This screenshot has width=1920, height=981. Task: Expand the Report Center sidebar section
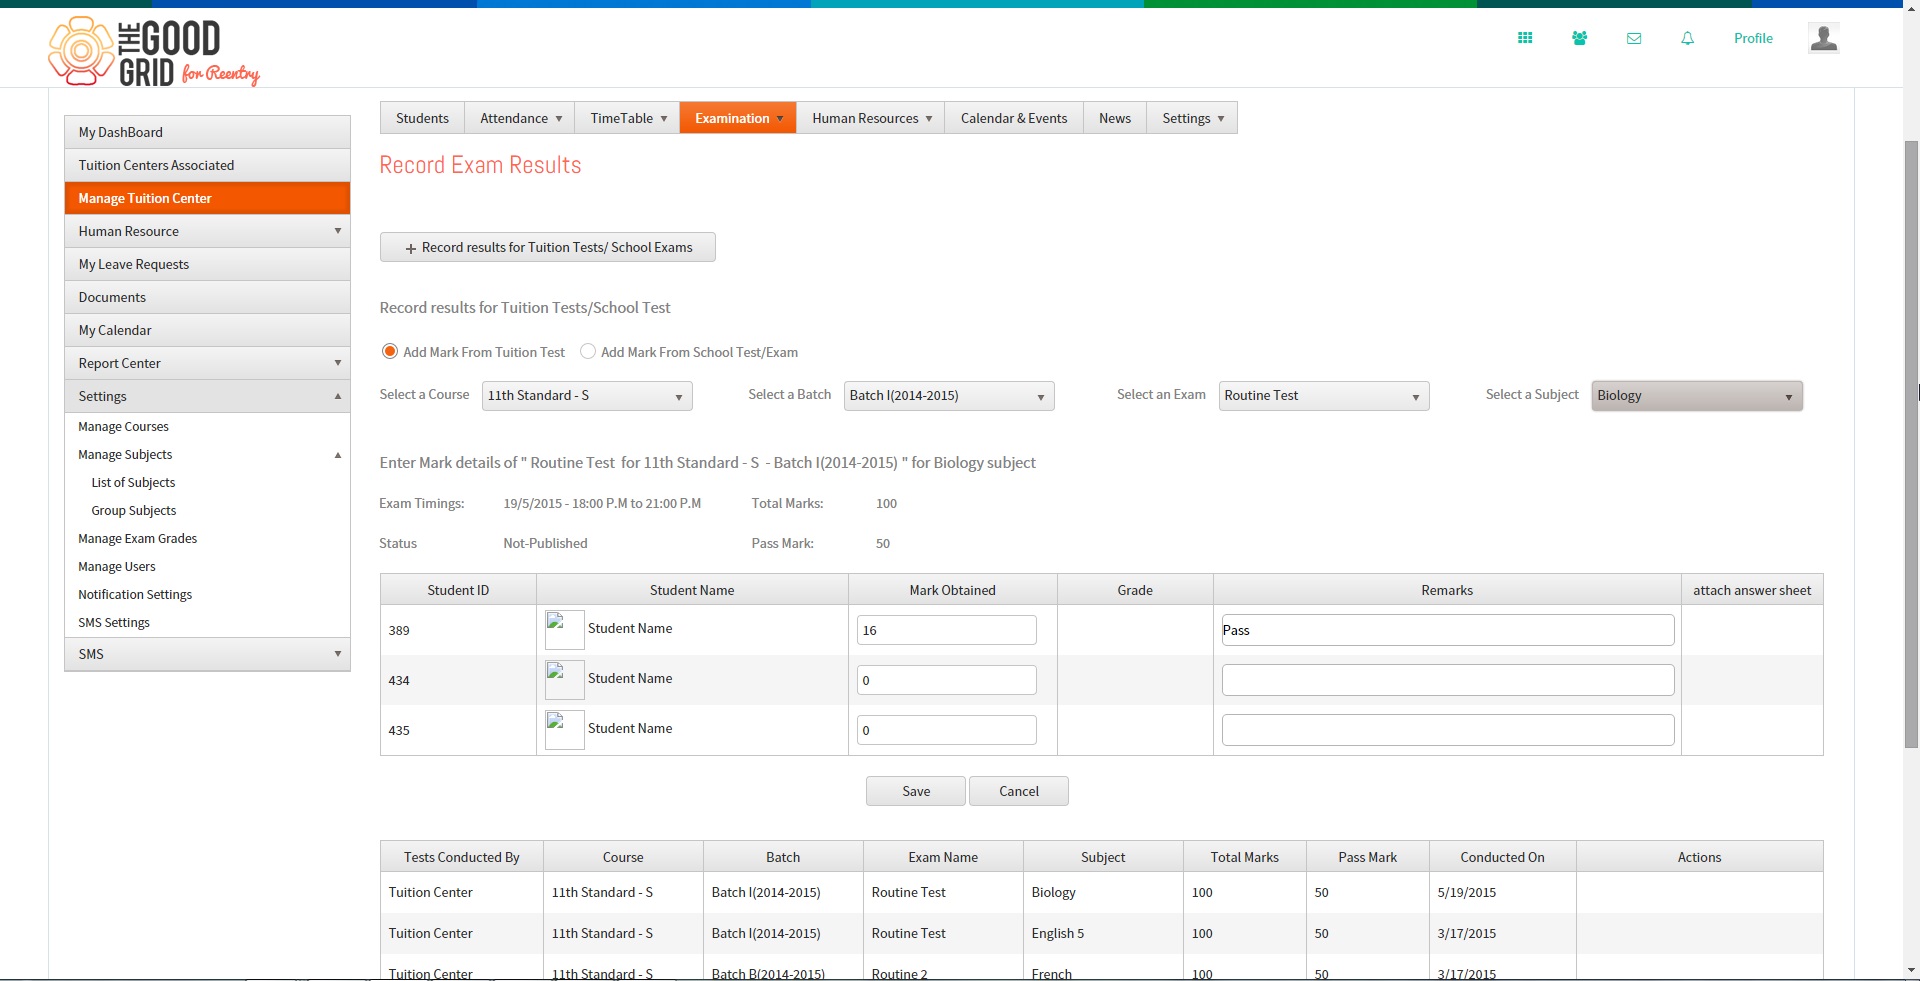[207, 363]
